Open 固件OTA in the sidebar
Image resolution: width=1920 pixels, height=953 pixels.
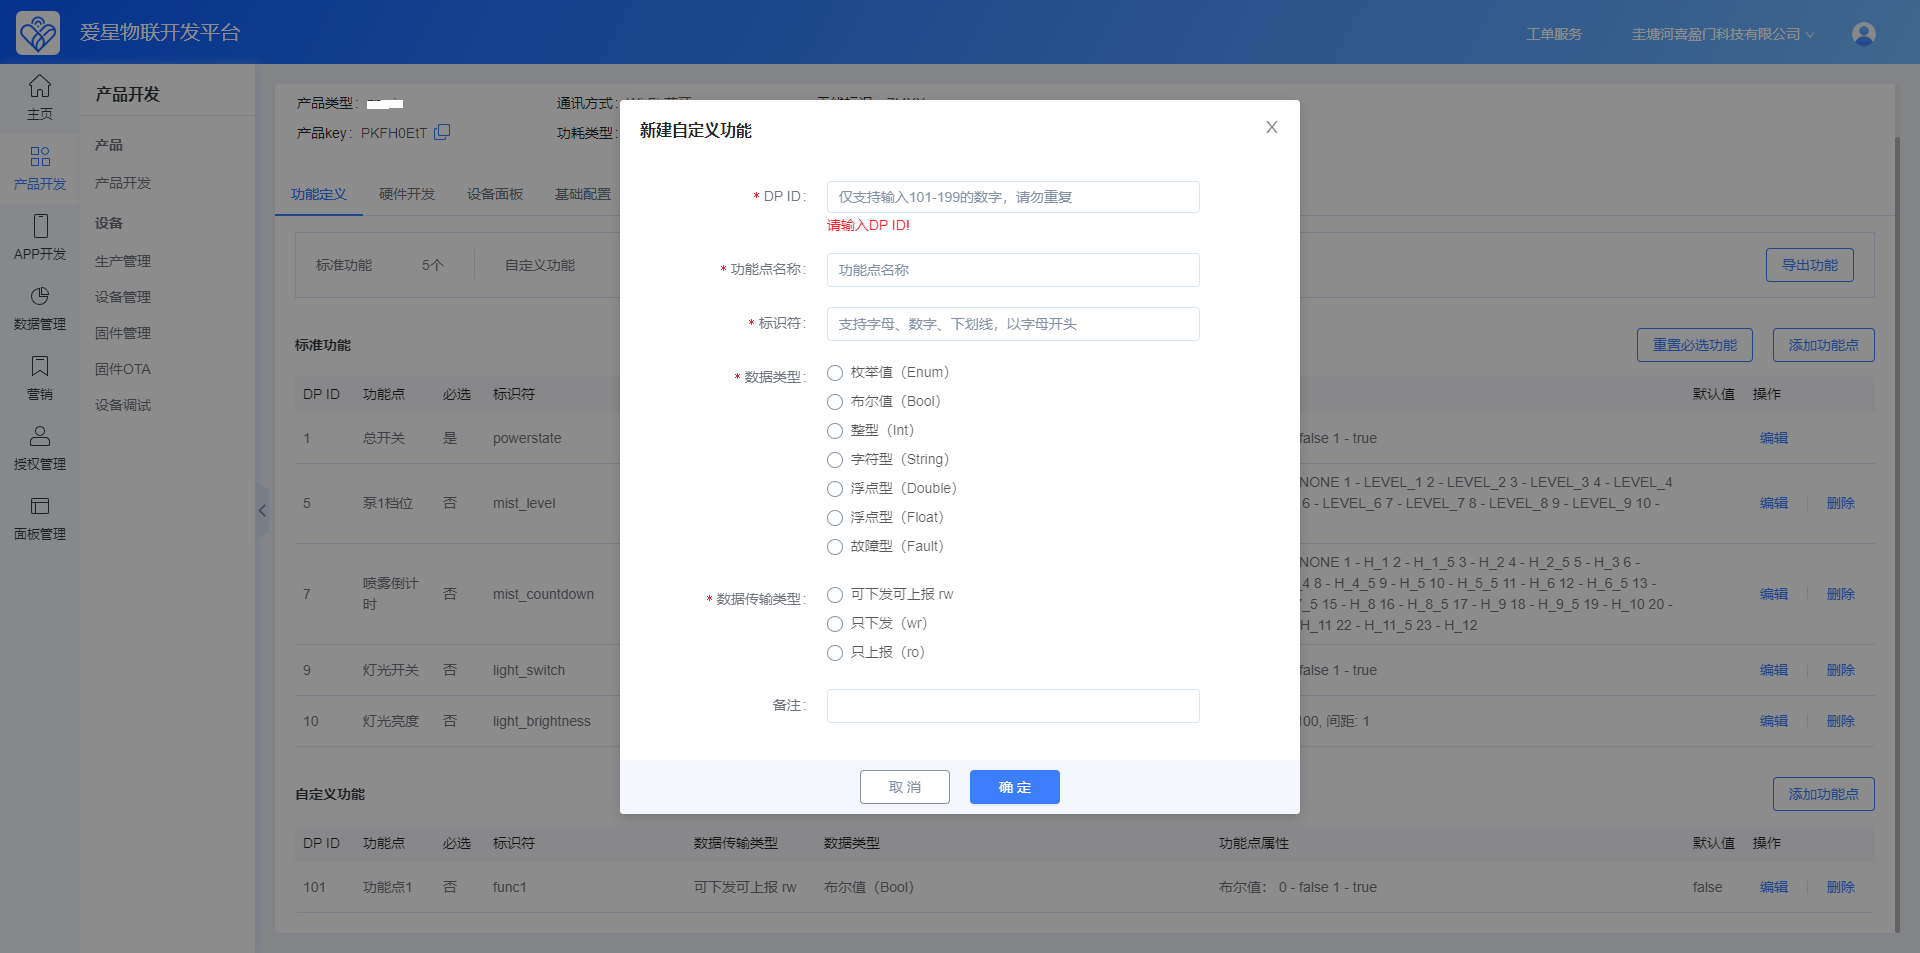[x=123, y=369]
